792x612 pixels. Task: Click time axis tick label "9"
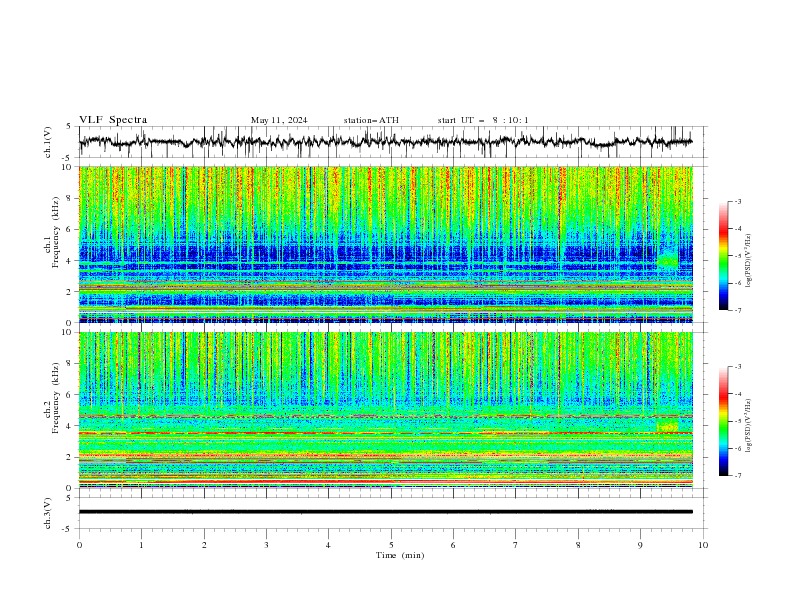coord(640,545)
